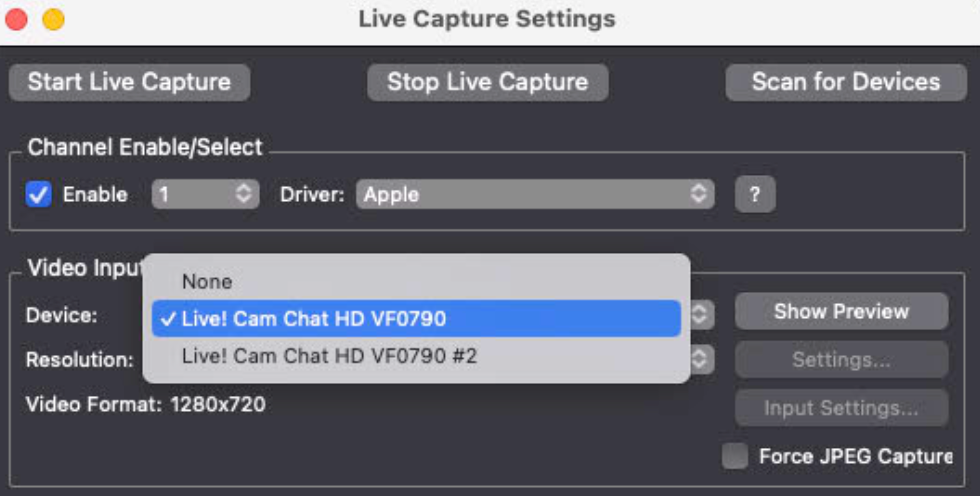Click Stop Live Capture
Viewport: 980px width, 496px height.
click(x=488, y=82)
